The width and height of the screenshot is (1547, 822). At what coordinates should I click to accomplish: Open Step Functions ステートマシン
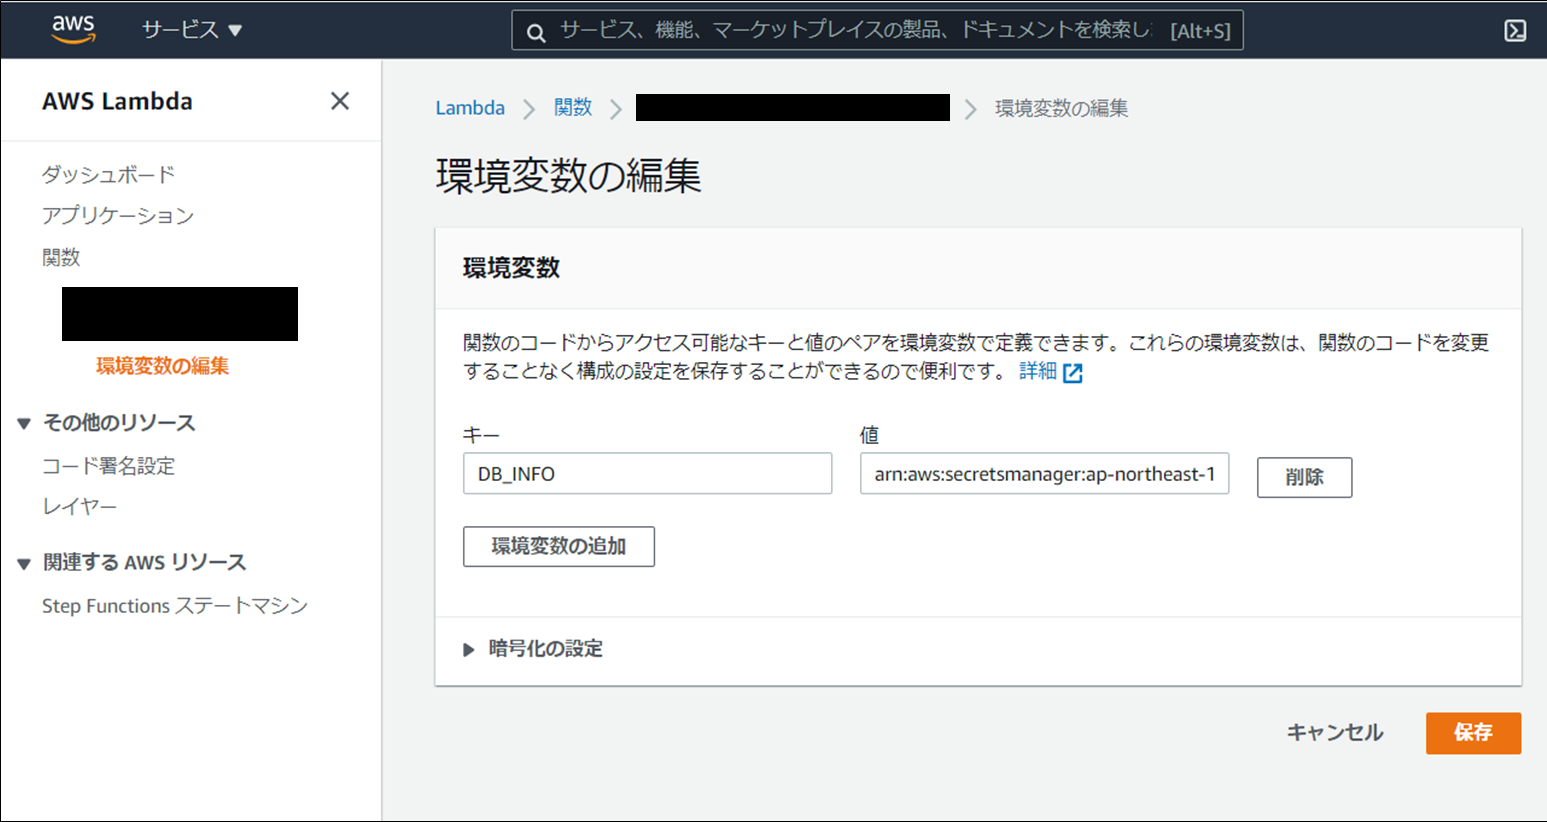[175, 606]
